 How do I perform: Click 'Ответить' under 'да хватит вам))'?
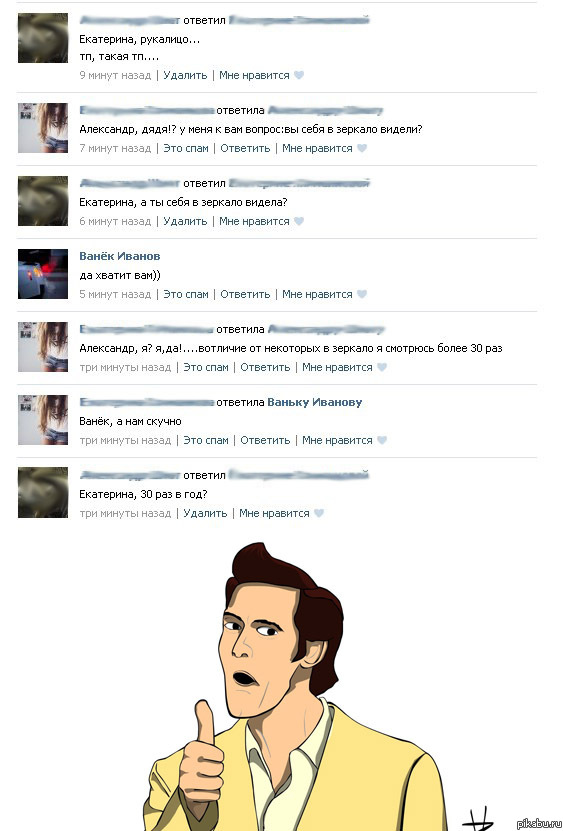click(245, 294)
